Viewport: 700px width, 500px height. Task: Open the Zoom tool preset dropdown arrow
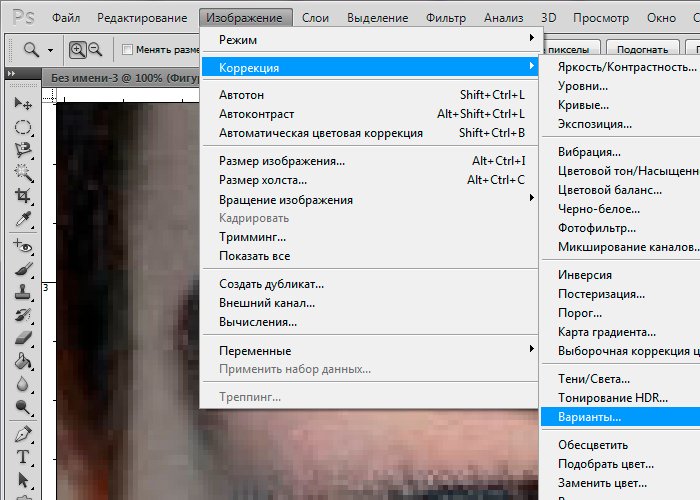point(49,50)
